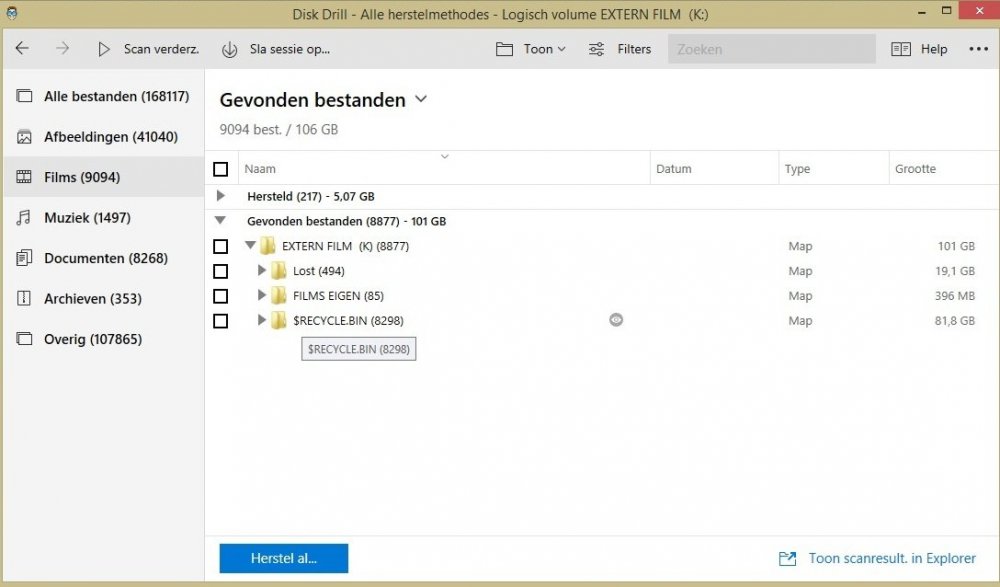
Task: Check the FILMS EIGEN folder checkbox
Action: pos(221,296)
